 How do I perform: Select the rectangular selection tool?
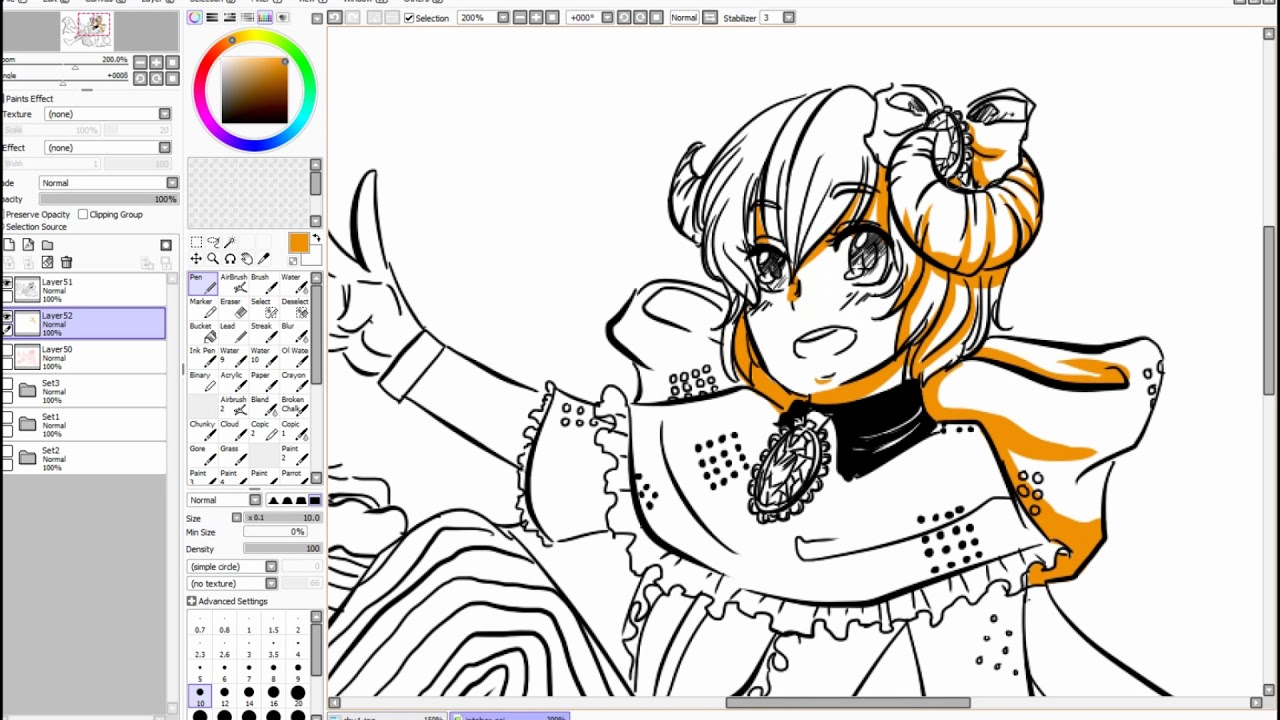pyautogui.click(x=196, y=242)
